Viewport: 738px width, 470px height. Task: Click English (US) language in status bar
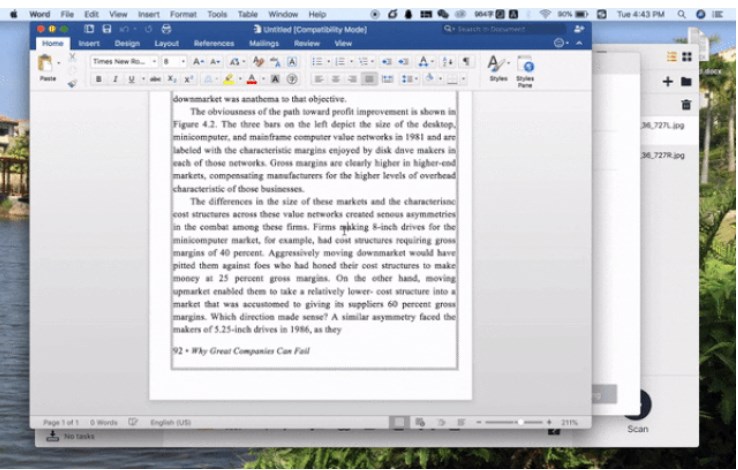pyautogui.click(x=170, y=422)
